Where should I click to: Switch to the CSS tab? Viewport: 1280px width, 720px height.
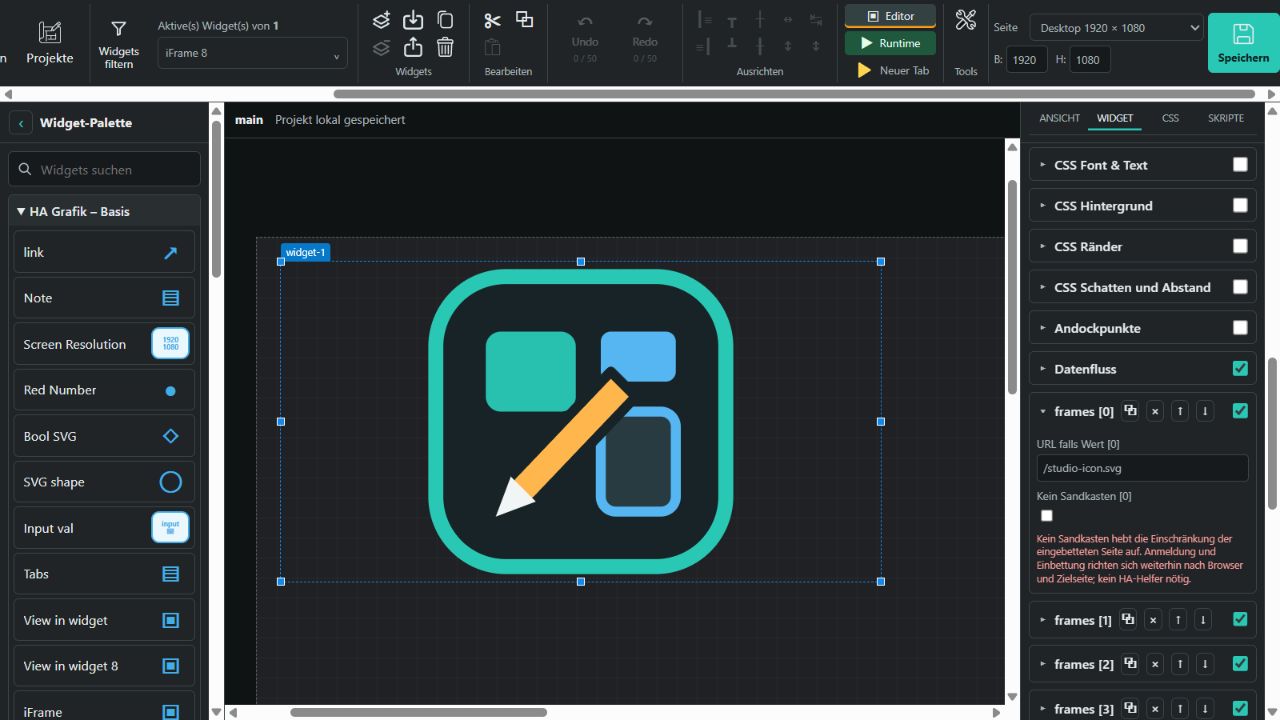(1170, 118)
